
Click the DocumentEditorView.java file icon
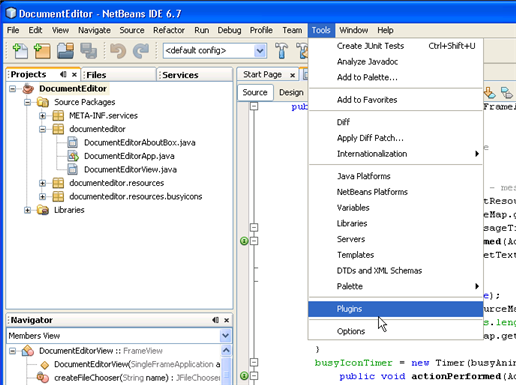click(x=72, y=169)
